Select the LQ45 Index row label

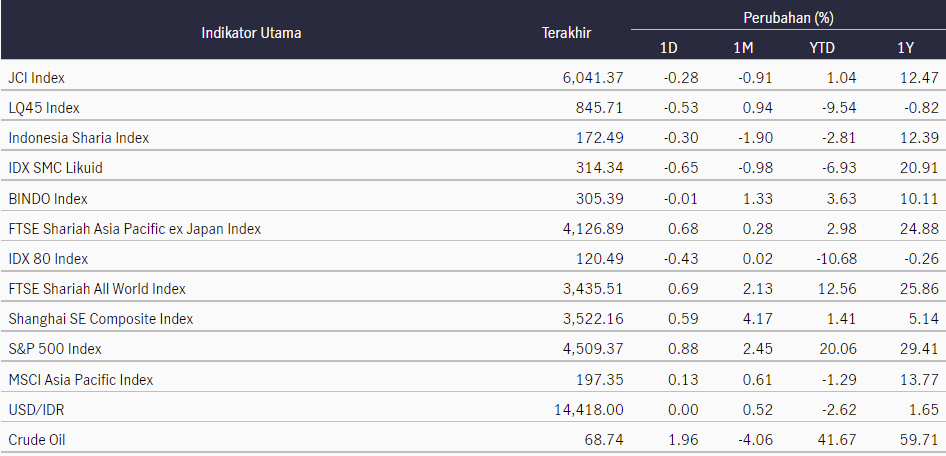coord(44,108)
